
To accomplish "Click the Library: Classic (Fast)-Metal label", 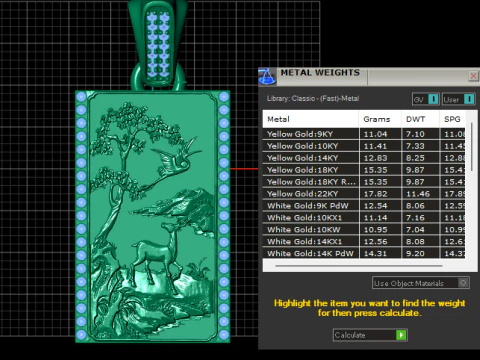I will pos(313,99).
